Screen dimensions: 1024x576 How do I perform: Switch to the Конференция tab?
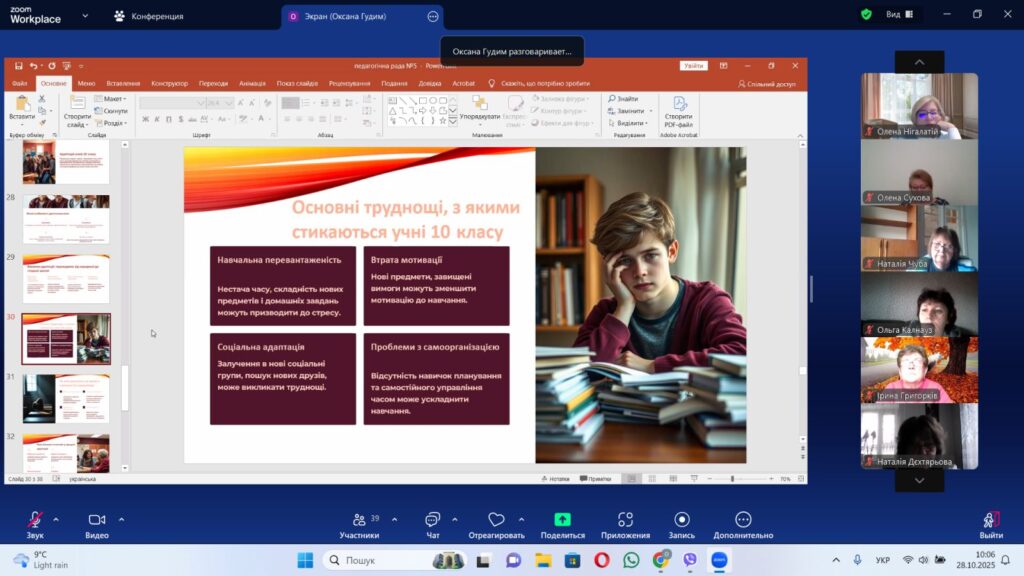(x=148, y=16)
